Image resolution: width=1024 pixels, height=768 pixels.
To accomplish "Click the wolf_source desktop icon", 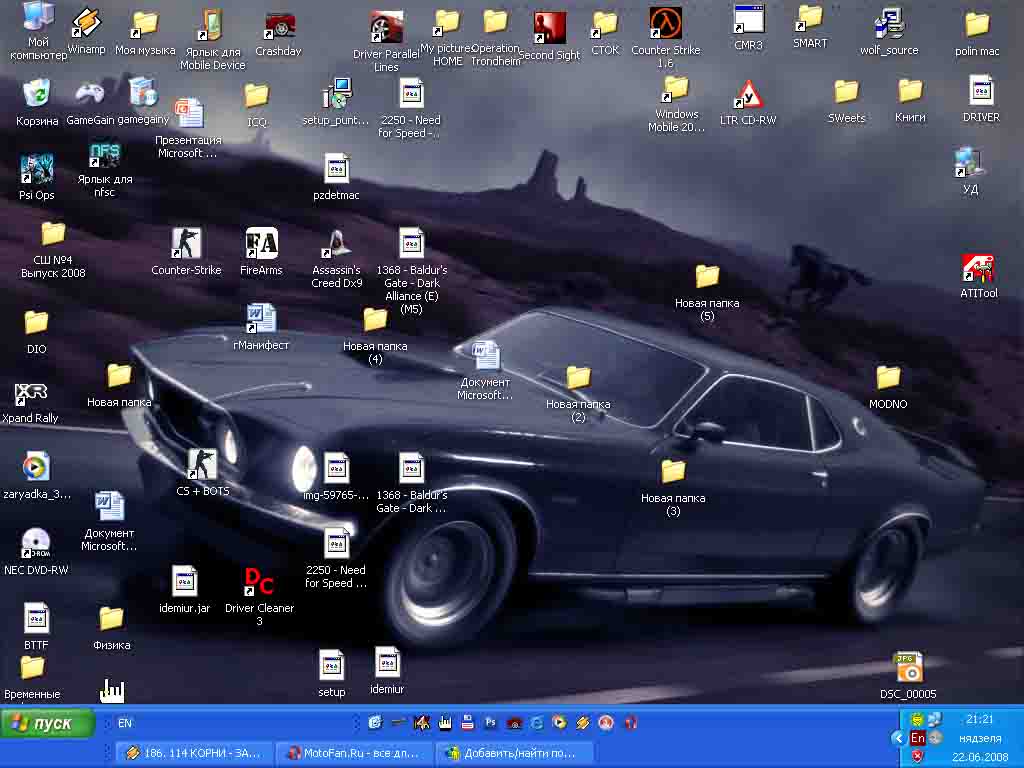I will [x=889, y=24].
